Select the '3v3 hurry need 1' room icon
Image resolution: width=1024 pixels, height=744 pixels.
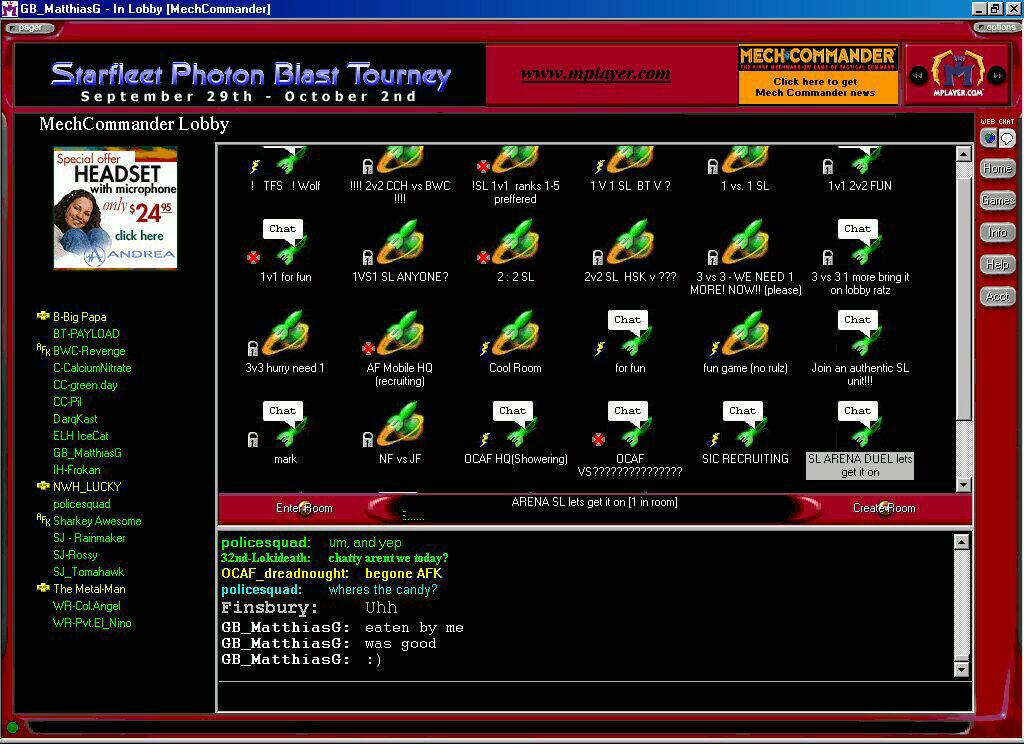tap(285, 333)
